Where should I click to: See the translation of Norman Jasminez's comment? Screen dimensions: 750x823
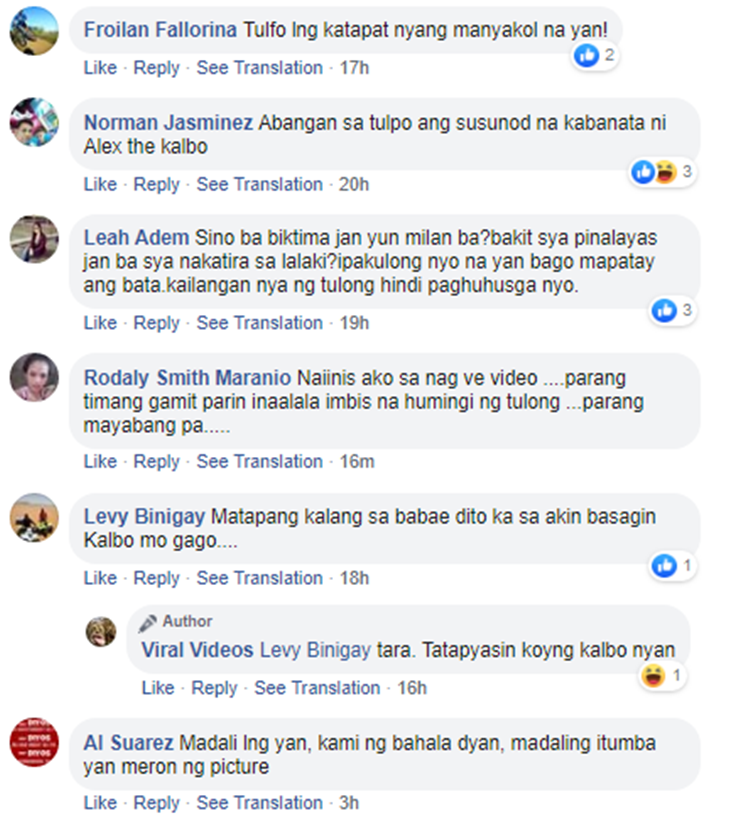click(259, 184)
